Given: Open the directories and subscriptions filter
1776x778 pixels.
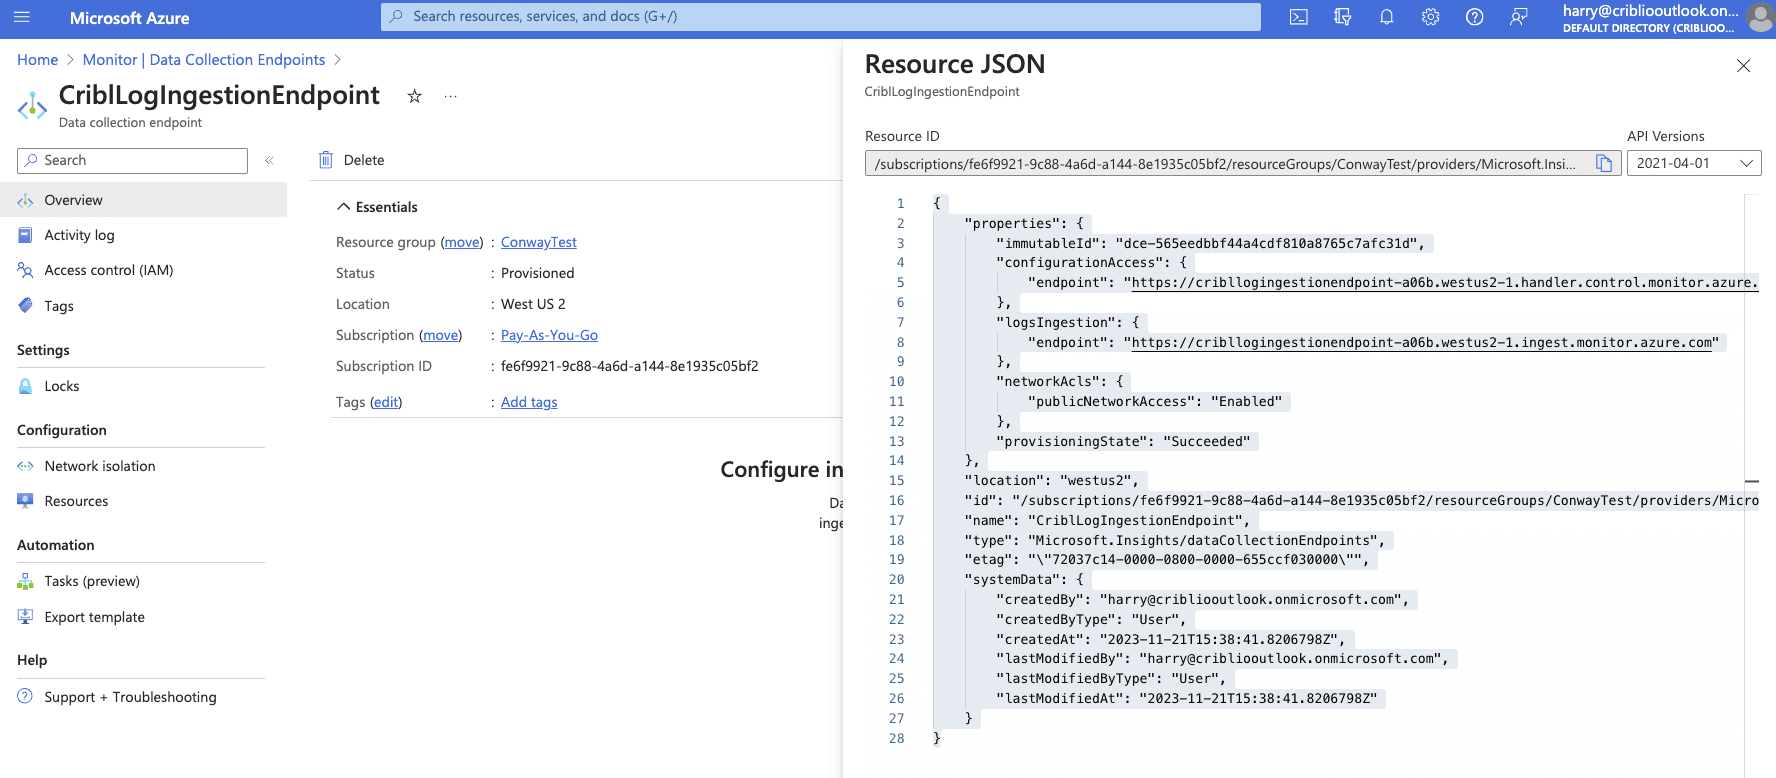Looking at the screenshot, I should (x=1342, y=17).
